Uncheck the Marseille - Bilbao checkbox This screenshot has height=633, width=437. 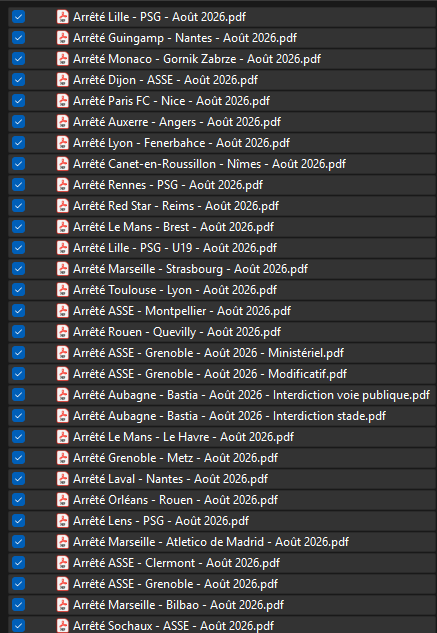(x=18, y=604)
